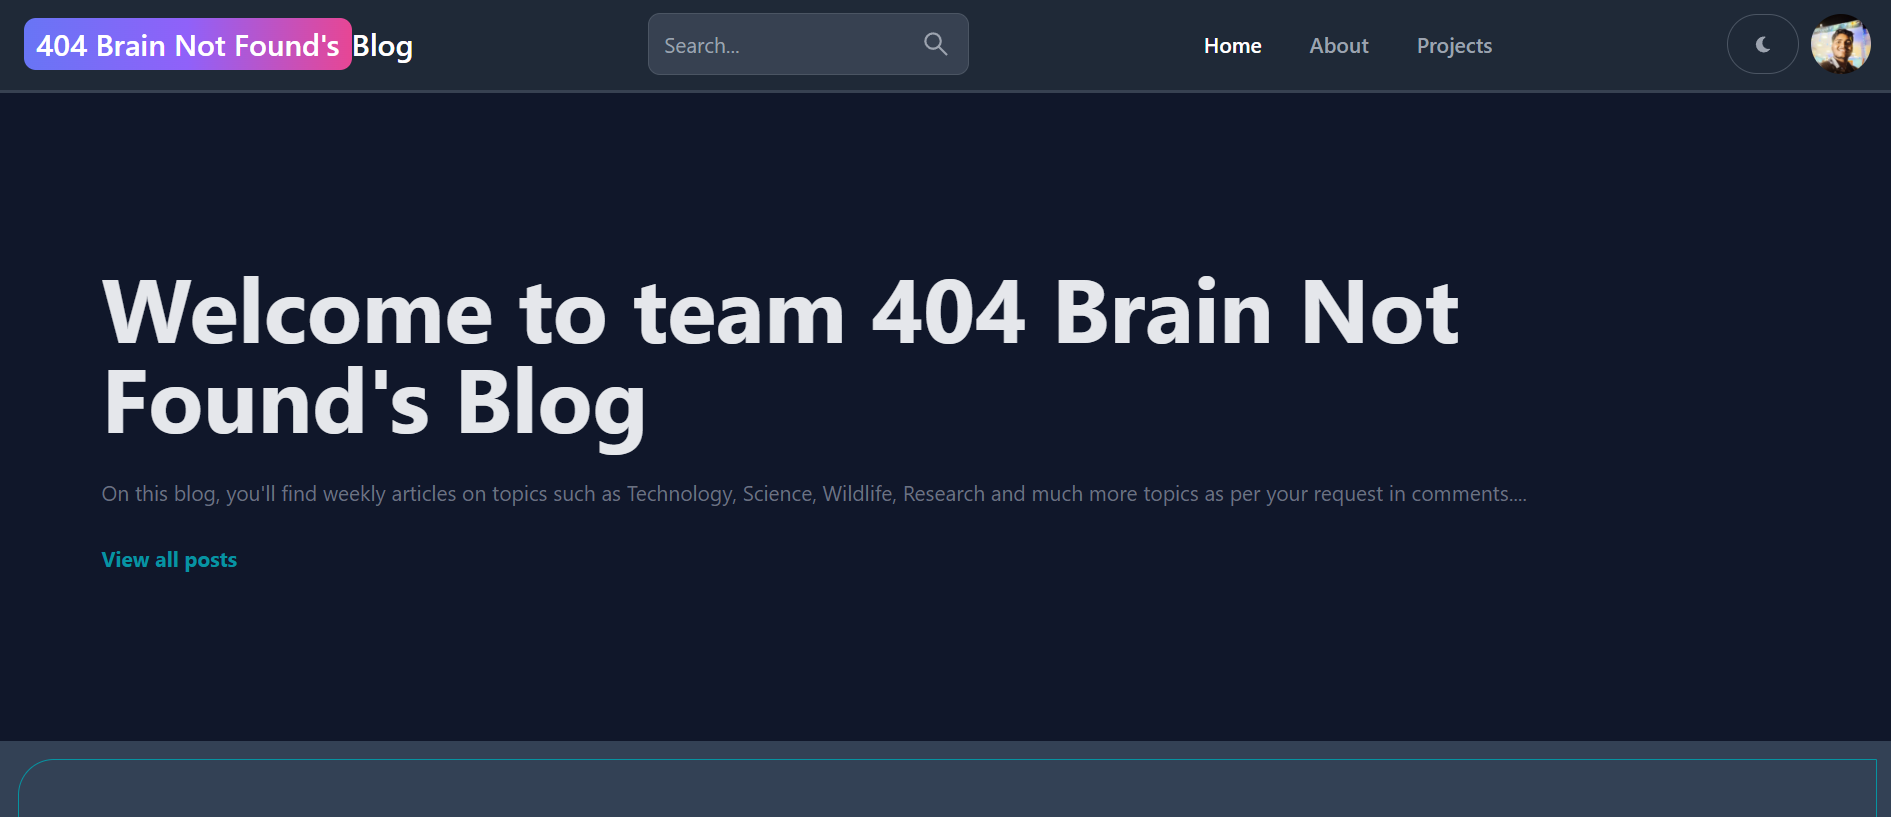Open the Projects page link
1891x817 pixels.
[1454, 46]
